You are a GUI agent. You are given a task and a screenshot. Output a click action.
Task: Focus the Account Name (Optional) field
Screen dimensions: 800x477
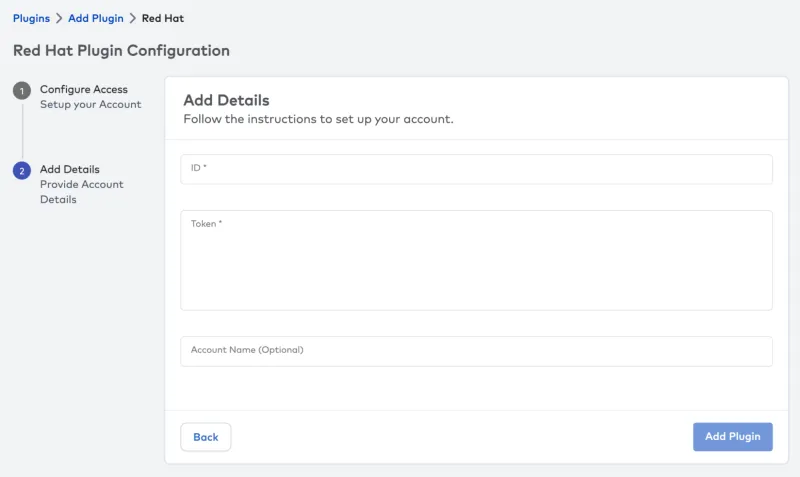476,351
